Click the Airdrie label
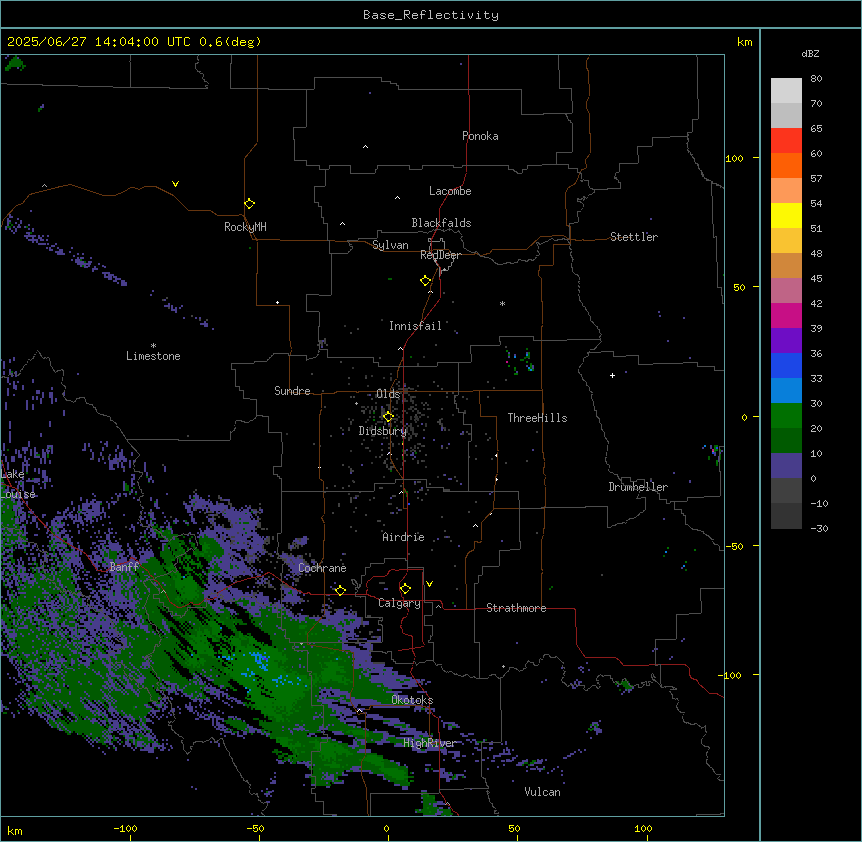The width and height of the screenshot is (862, 842). coord(403,537)
